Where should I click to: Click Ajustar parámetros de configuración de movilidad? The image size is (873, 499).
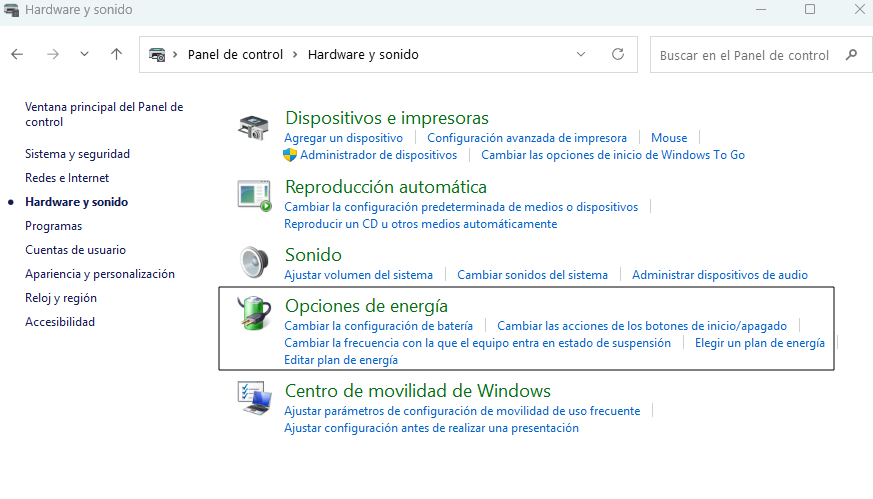pyautogui.click(x=462, y=411)
